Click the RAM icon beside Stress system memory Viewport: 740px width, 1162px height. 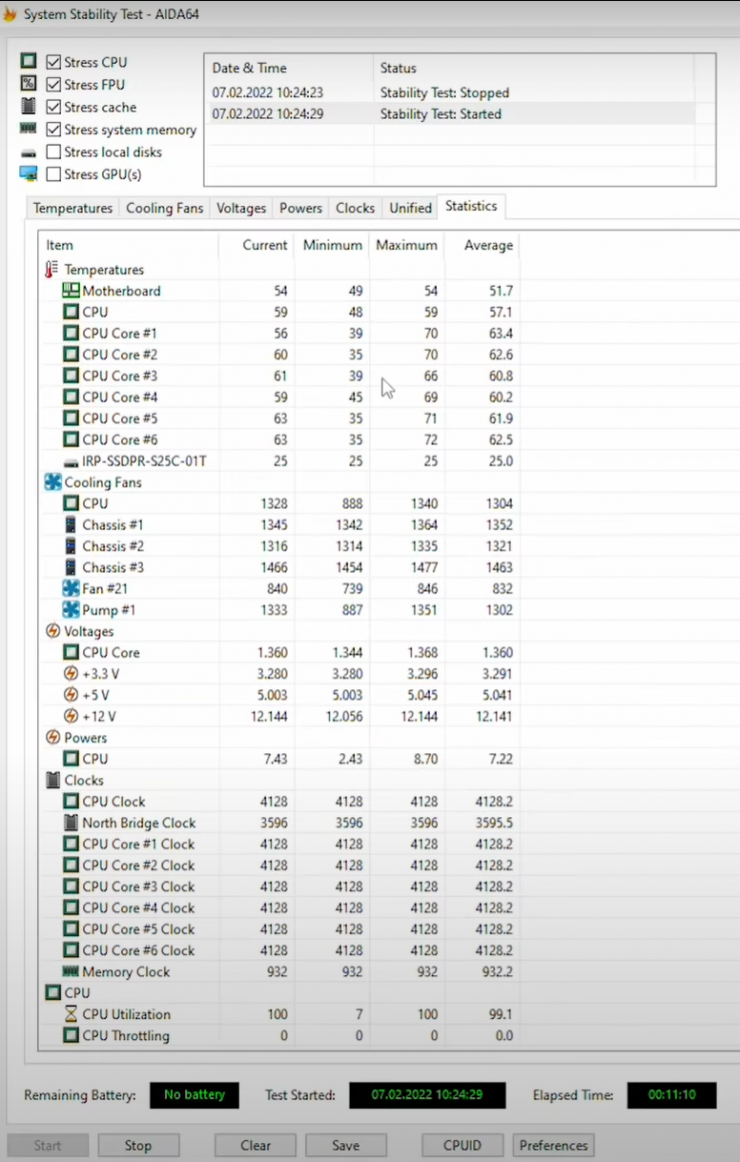point(28,128)
